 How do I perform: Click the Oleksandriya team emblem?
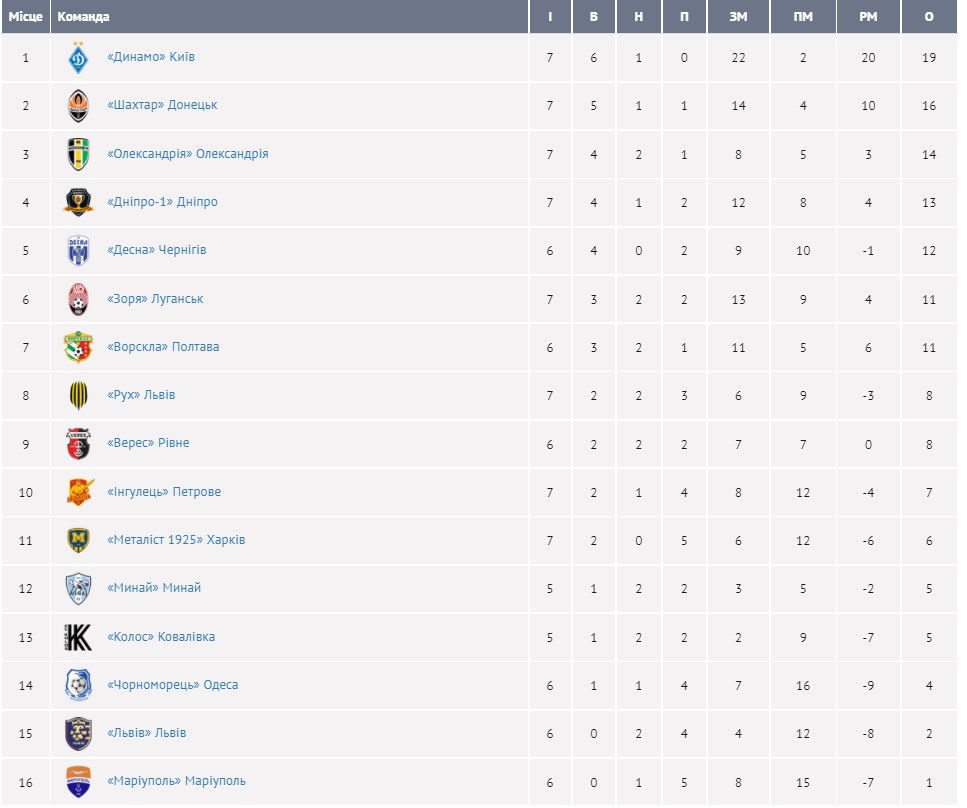[x=78, y=154]
